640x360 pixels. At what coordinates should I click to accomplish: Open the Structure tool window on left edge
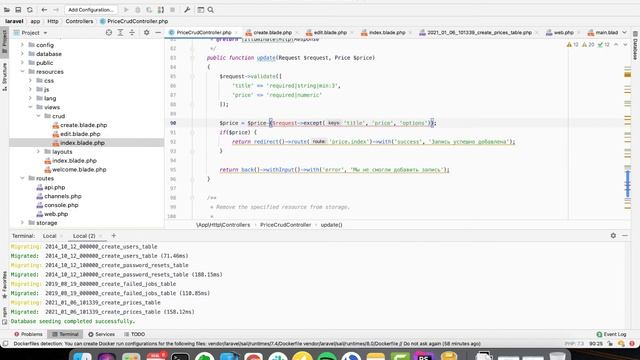click(4, 76)
